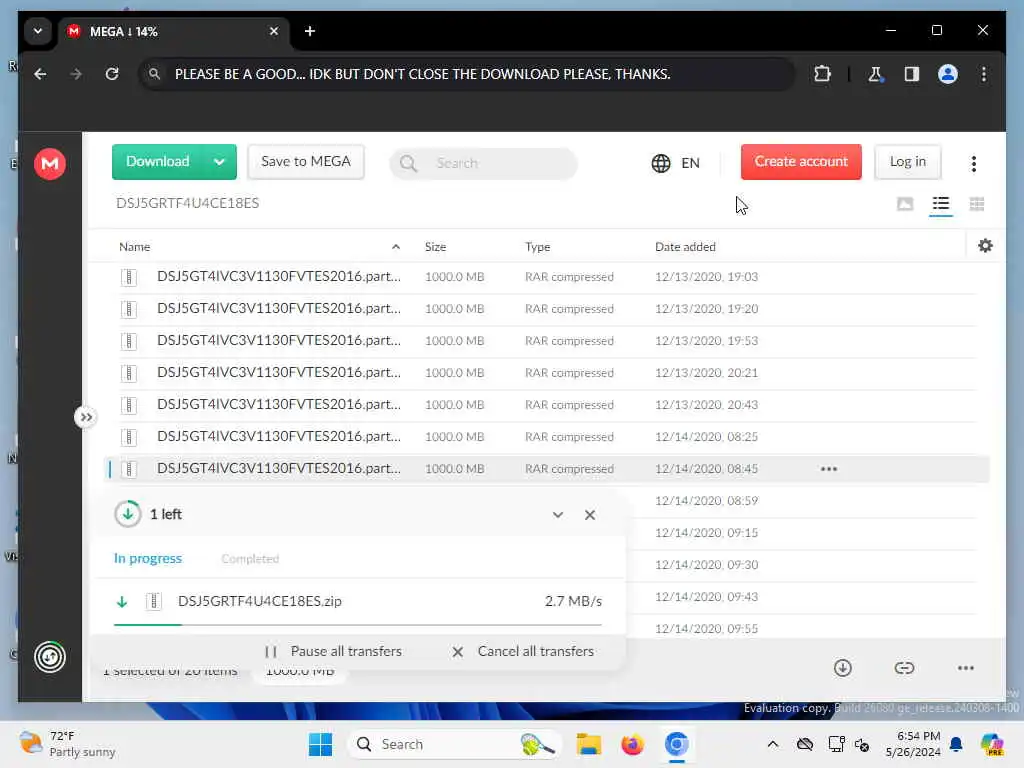Reload the browser page
The width and height of the screenshot is (1024, 768).
click(112, 74)
